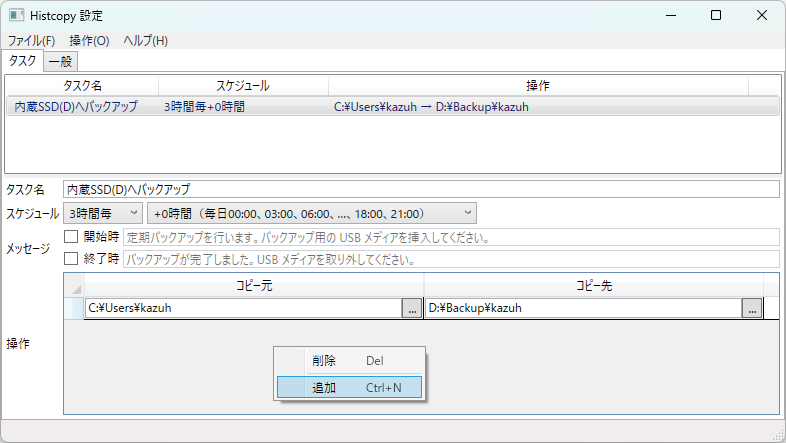Viewport: 786px width, 443px height.
Task: Choose 削除 from the context menu
Action: 349,361
